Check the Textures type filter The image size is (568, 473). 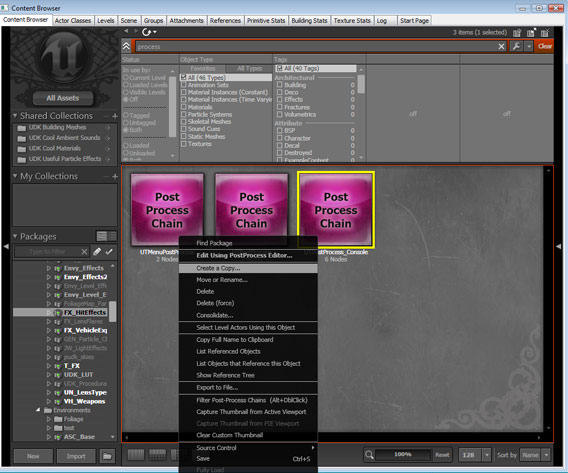184,144
